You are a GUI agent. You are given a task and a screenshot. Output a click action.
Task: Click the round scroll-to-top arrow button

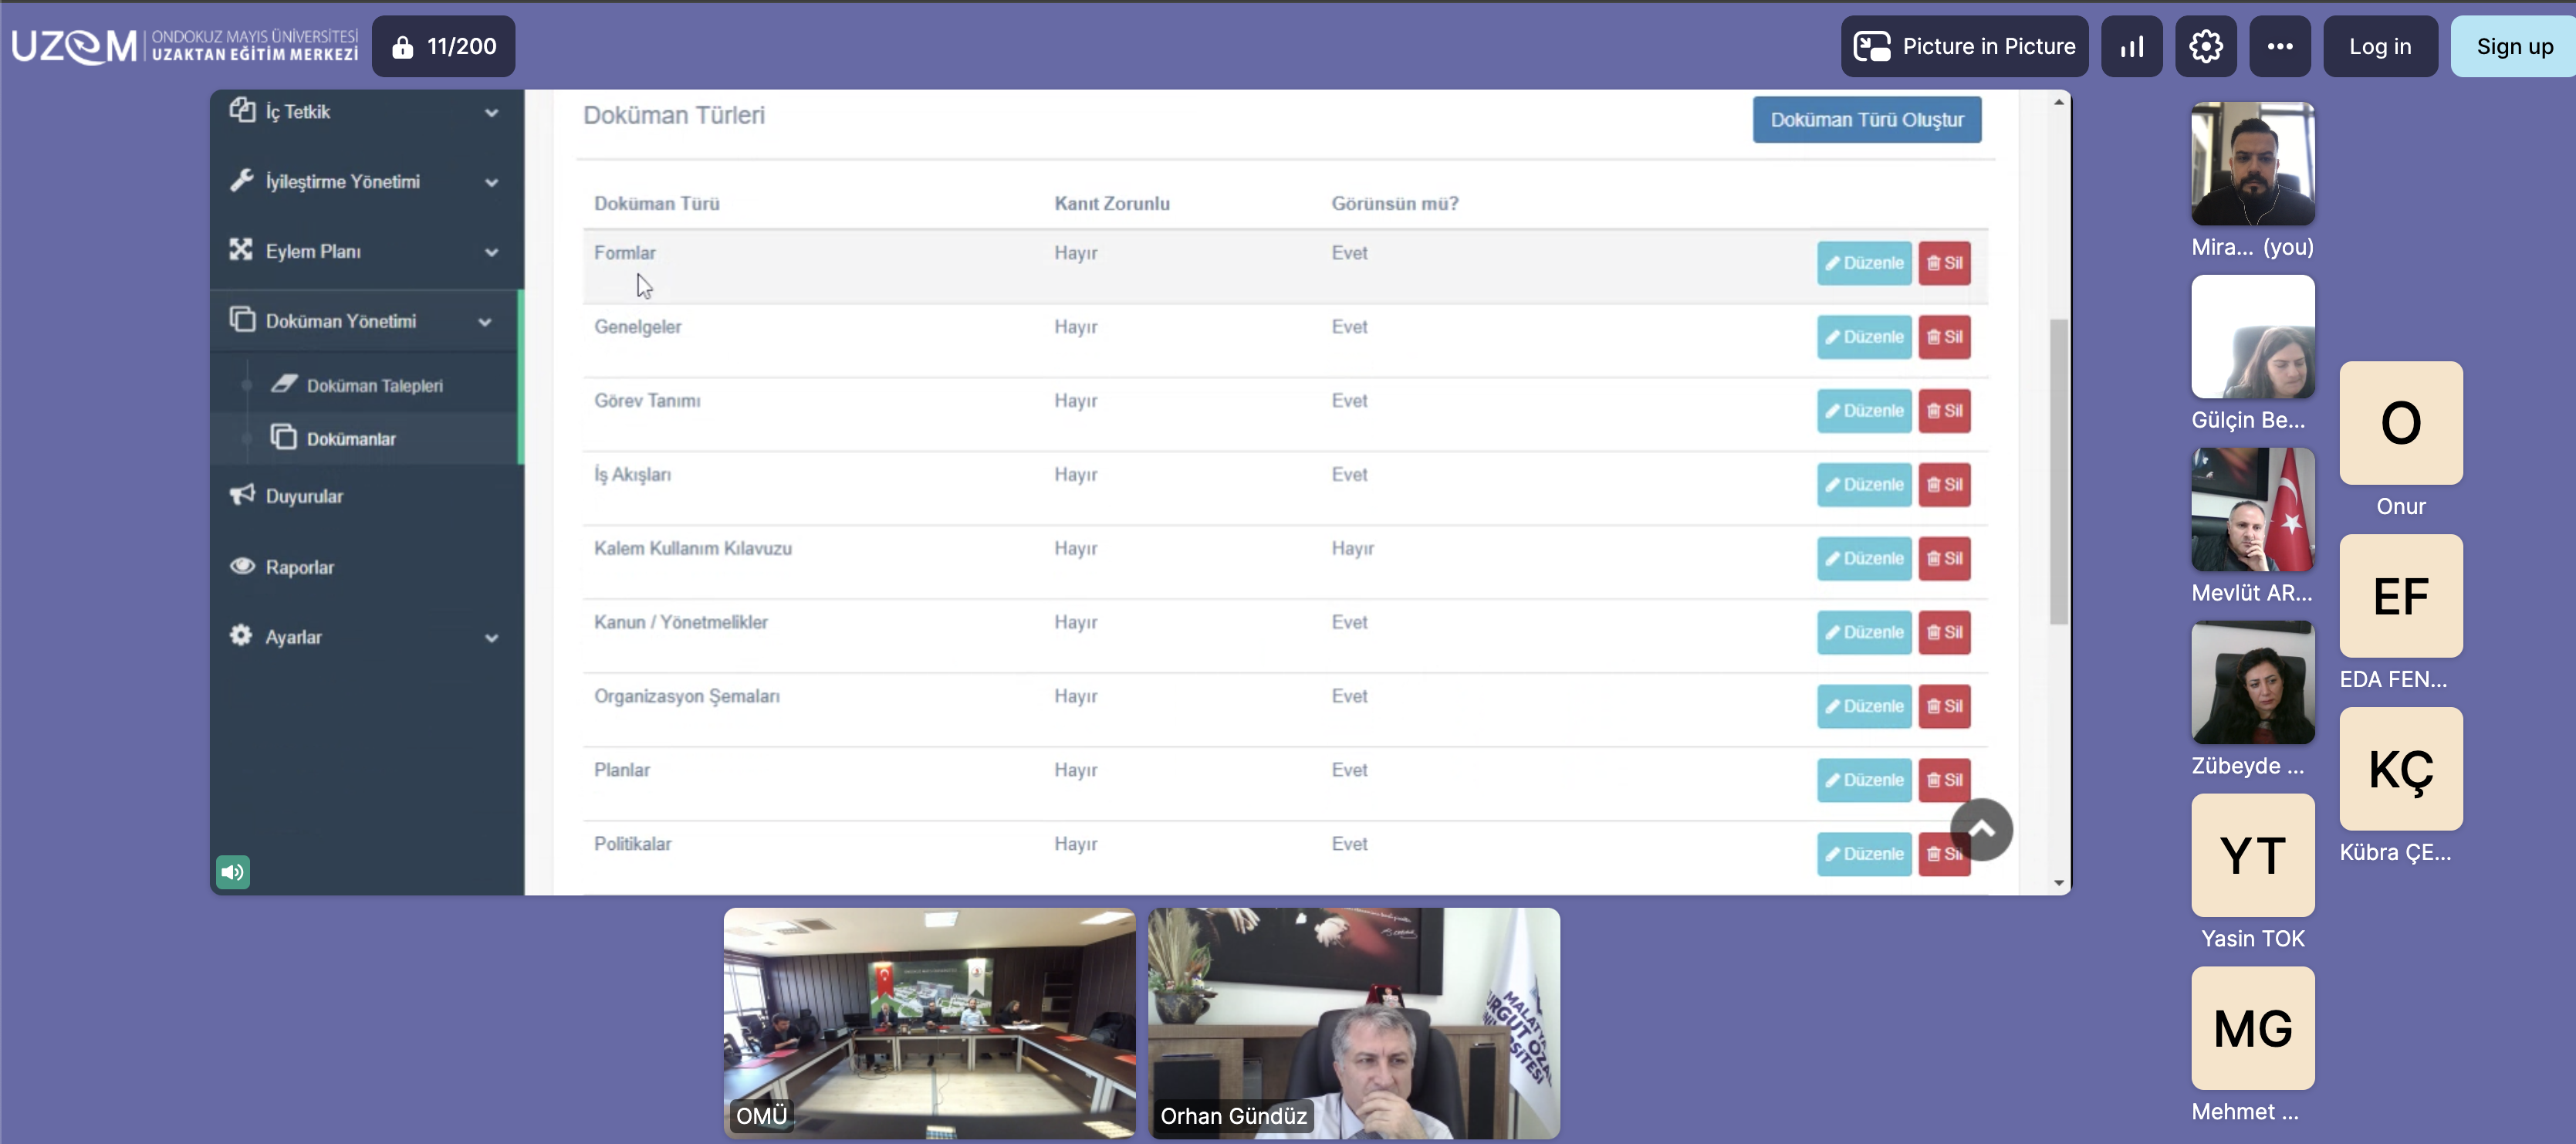click(x=1981, y=829)
